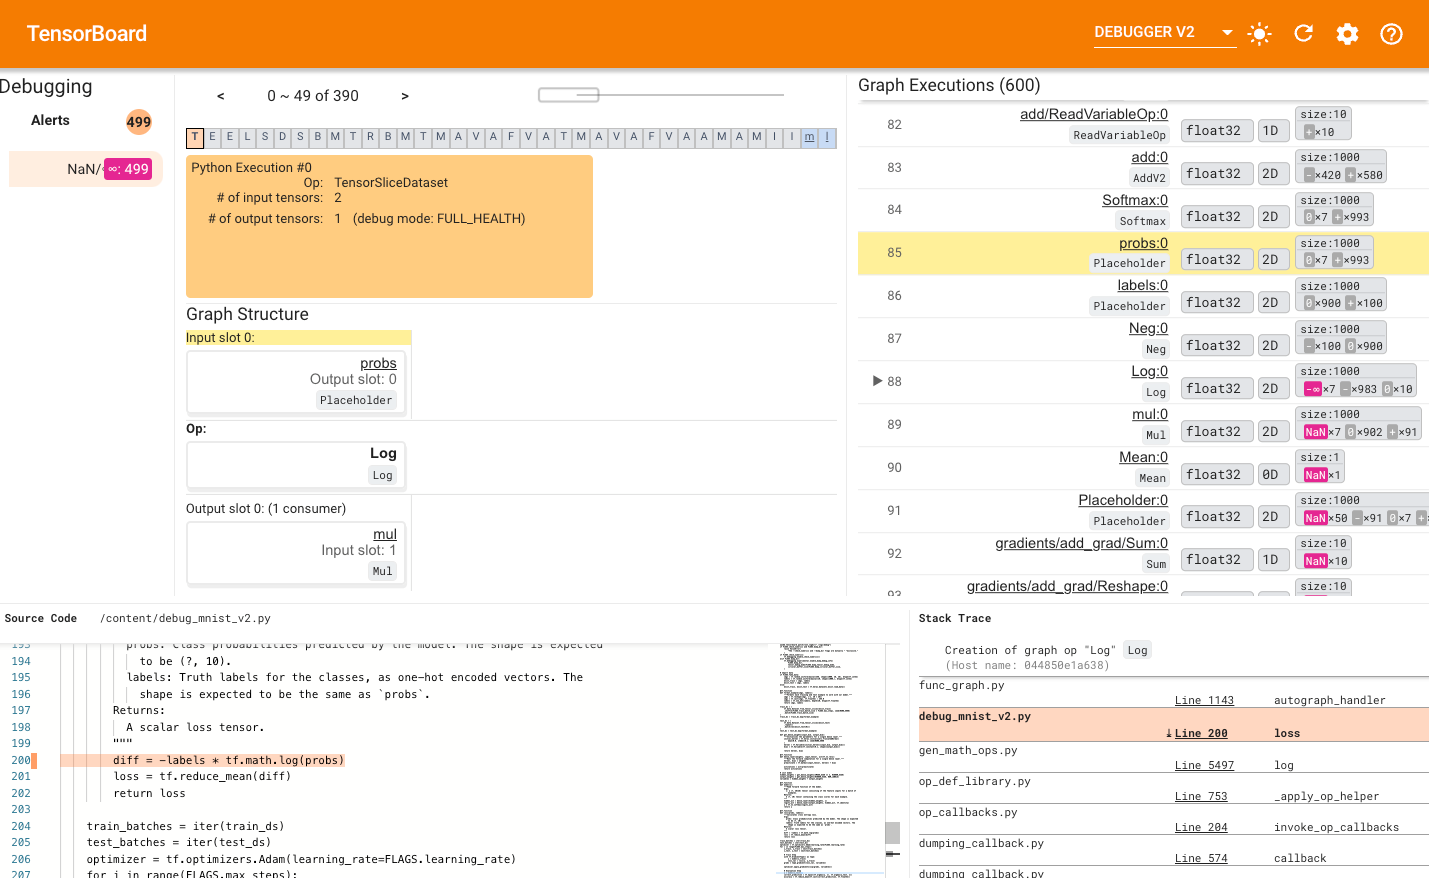Image resolution: width=1429 pixels, height=878 pixels.
Task: Select the ! execution digest box
Action: pyautogui.click(x=827, y=137)
